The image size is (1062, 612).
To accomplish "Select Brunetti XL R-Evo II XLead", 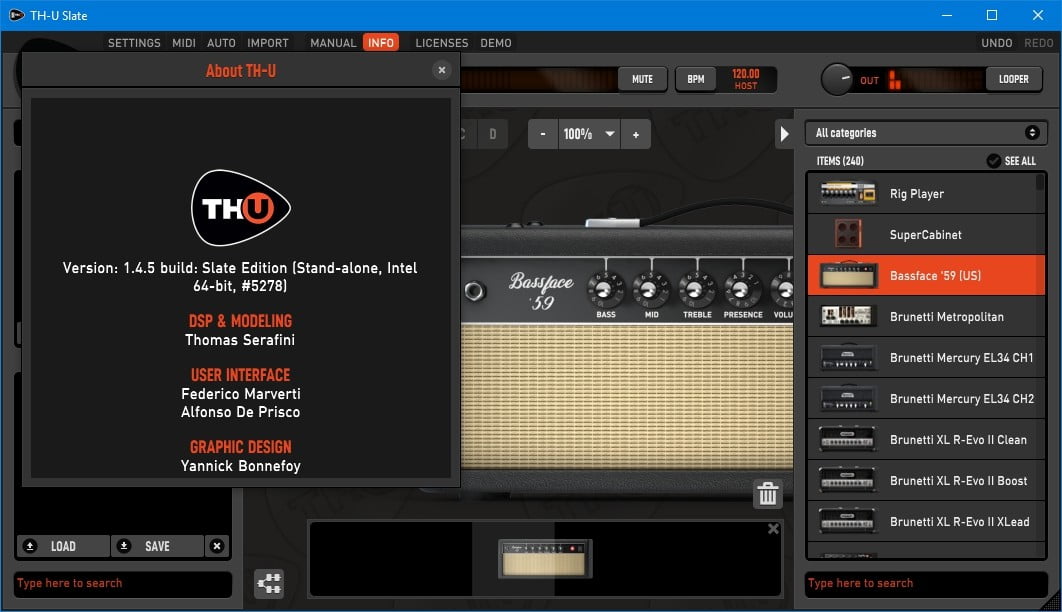I will coord(926,522).
